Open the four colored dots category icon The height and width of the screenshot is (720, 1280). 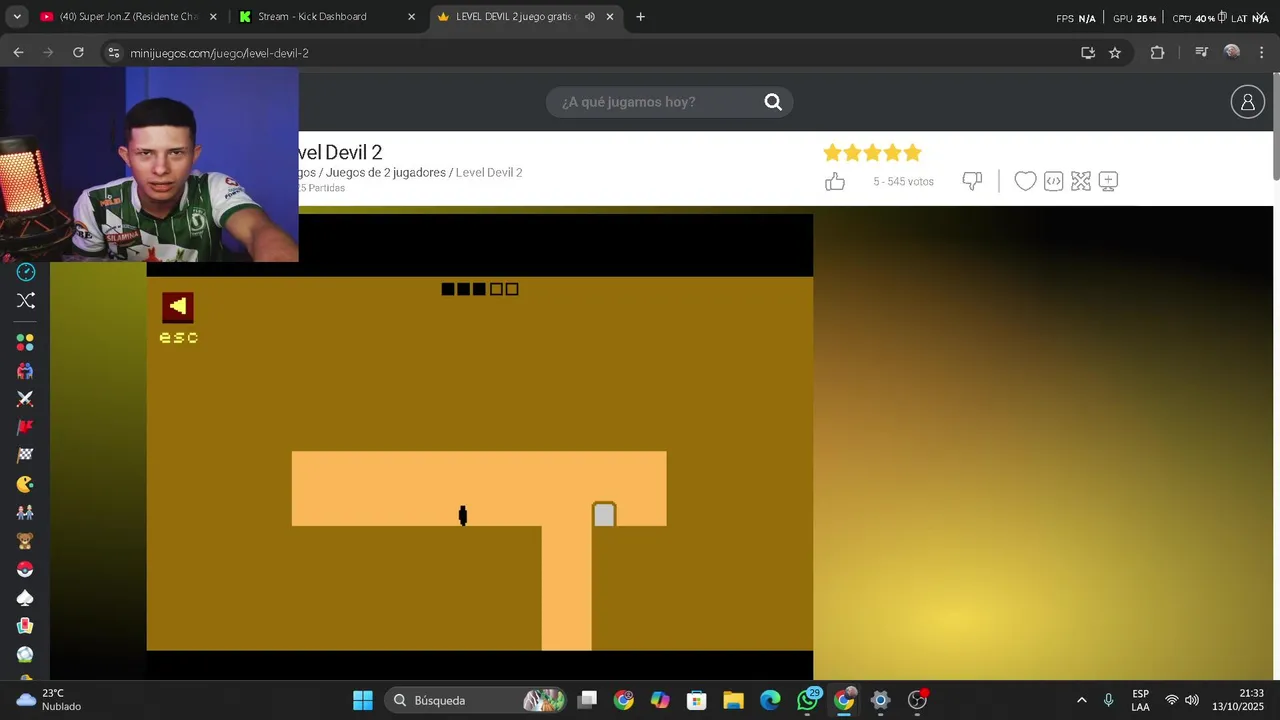pyautogui.click(x=26, y=342)
